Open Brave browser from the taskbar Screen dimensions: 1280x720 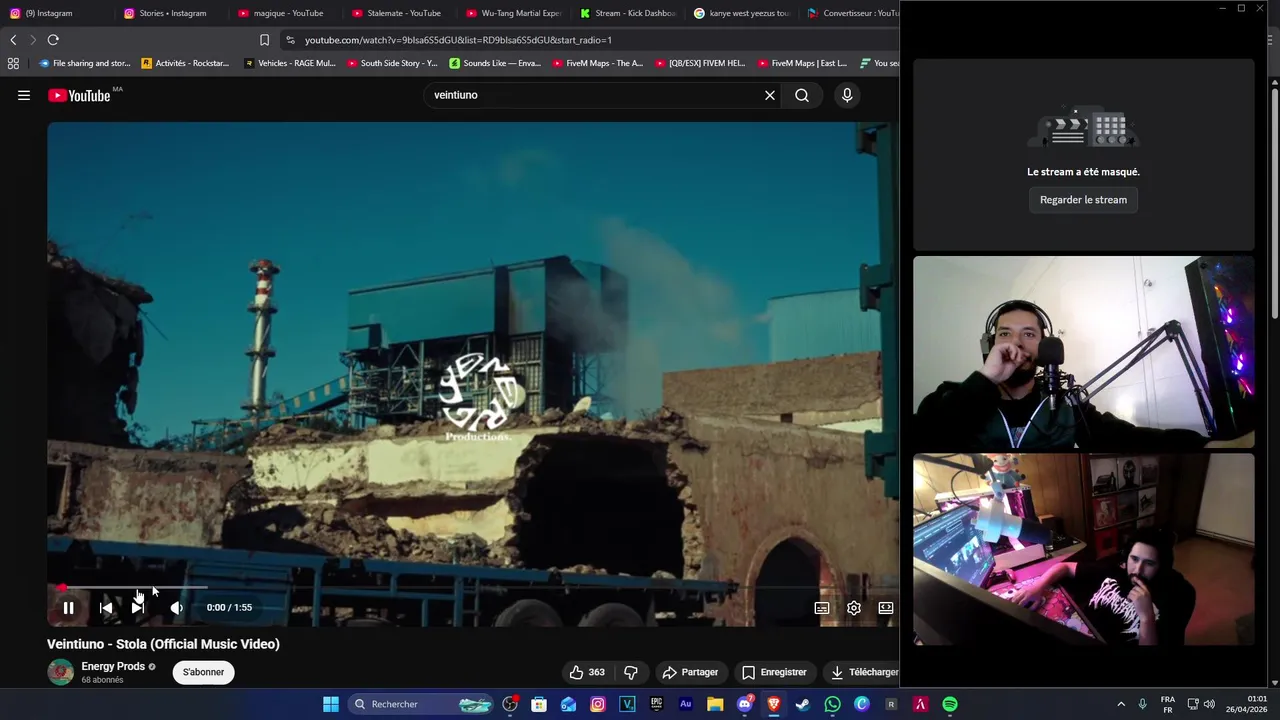pos(773,704)
